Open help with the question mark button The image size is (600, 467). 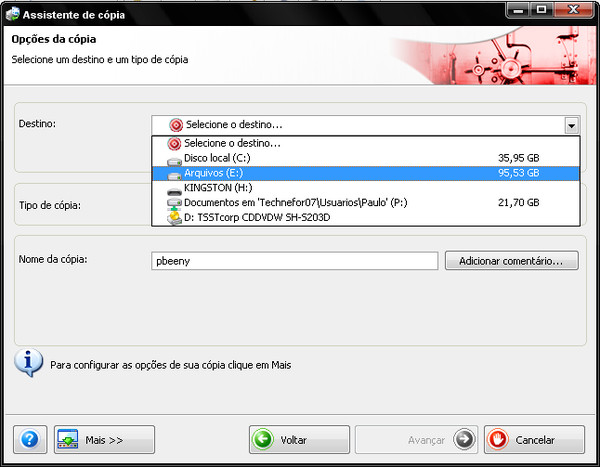pyautogui.click(x=30, y=439)
